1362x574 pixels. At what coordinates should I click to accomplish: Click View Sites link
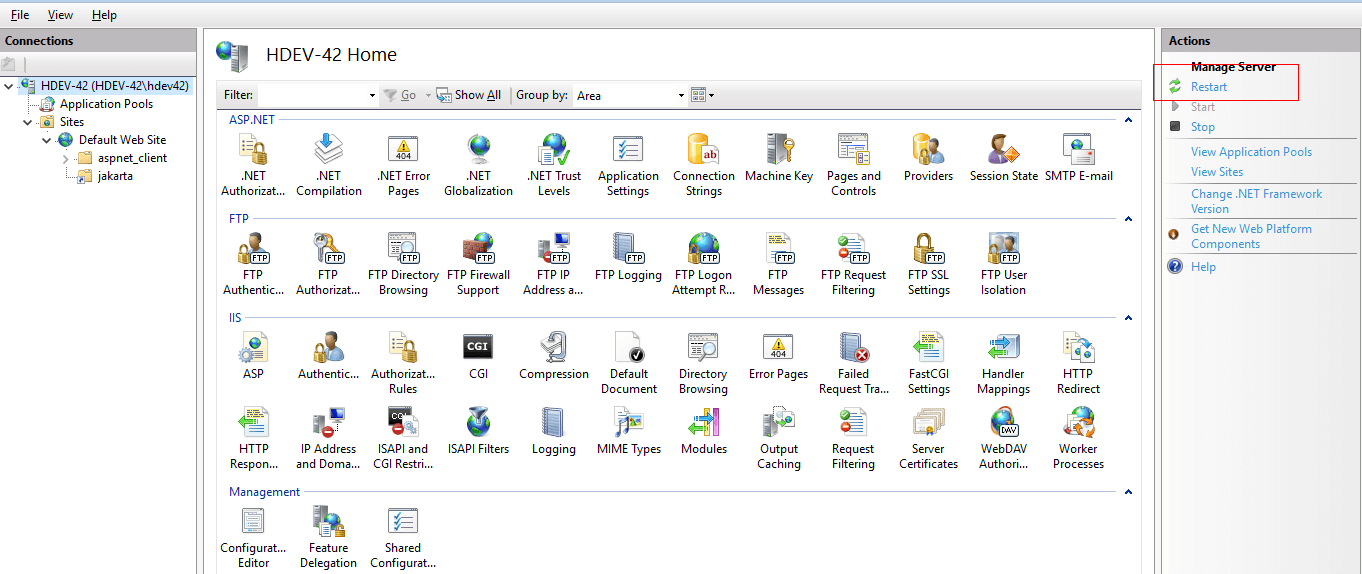tap(1217, 172)
